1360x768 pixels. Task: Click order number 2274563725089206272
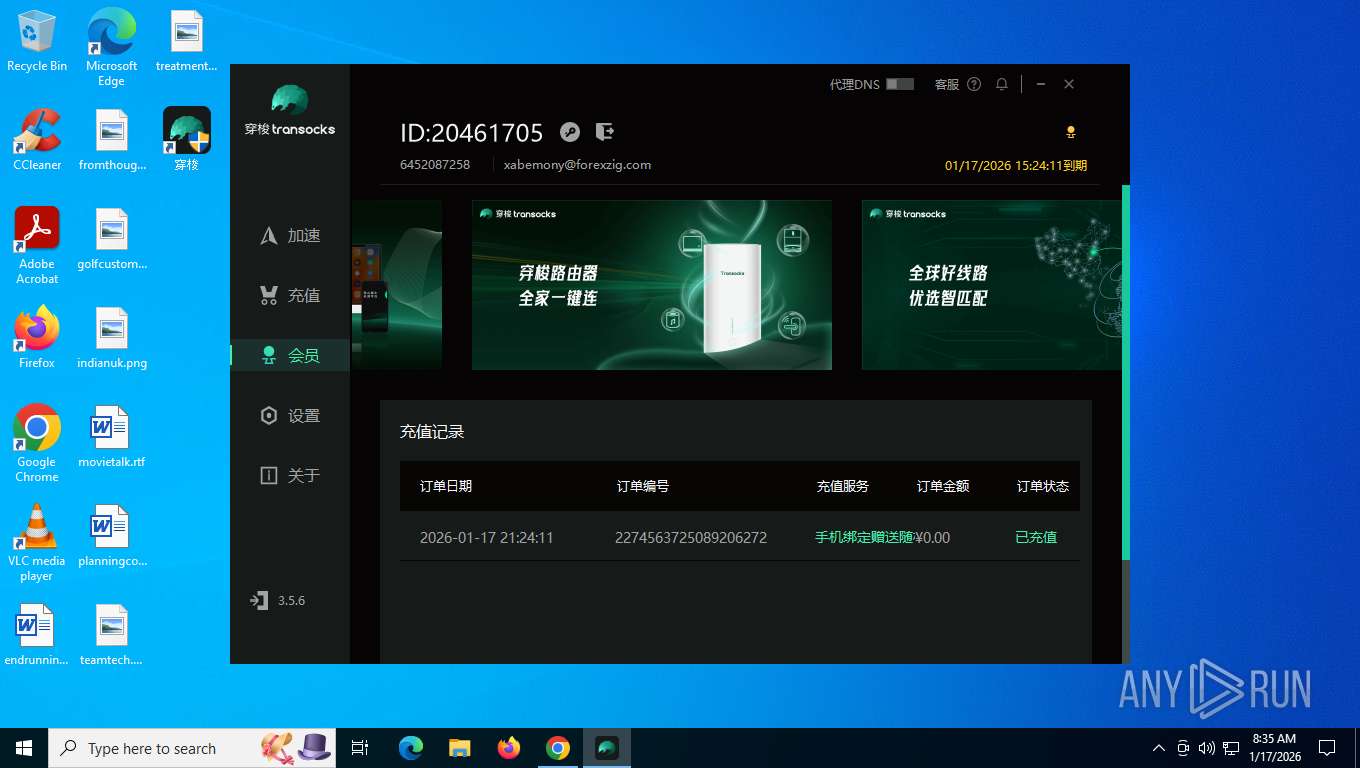coord(691,537)
